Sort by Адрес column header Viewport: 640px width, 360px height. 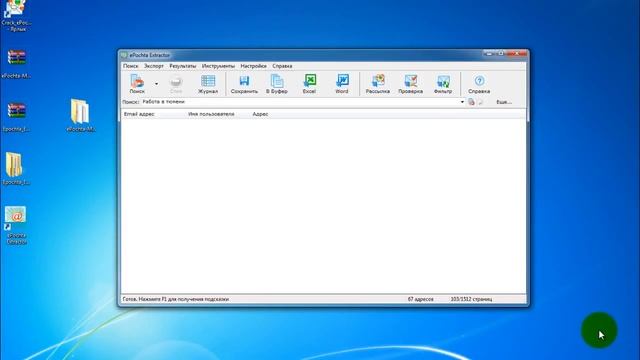(x=260, y=114)
